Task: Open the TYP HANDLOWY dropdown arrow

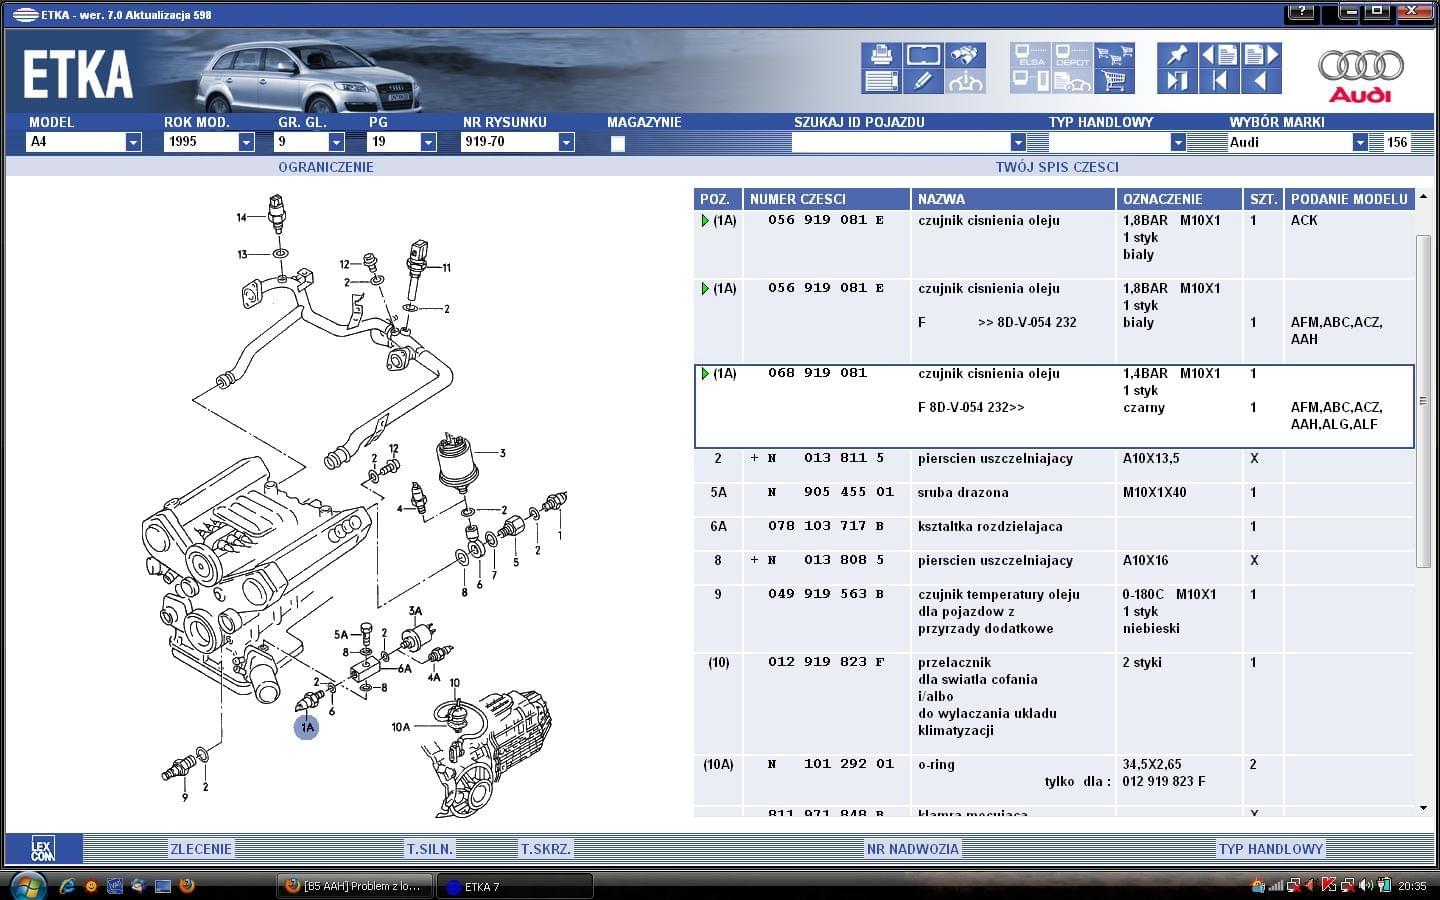Action: [x=1178, y=142]
